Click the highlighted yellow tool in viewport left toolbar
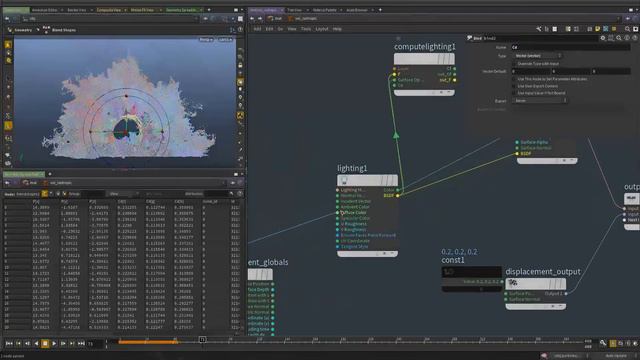The image size is (640, 360). 8,126
